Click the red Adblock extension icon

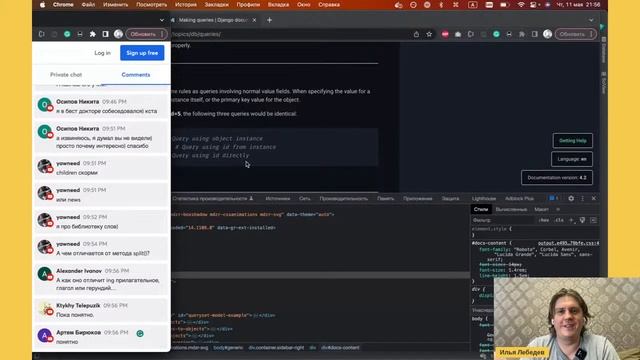coord(445,34)
